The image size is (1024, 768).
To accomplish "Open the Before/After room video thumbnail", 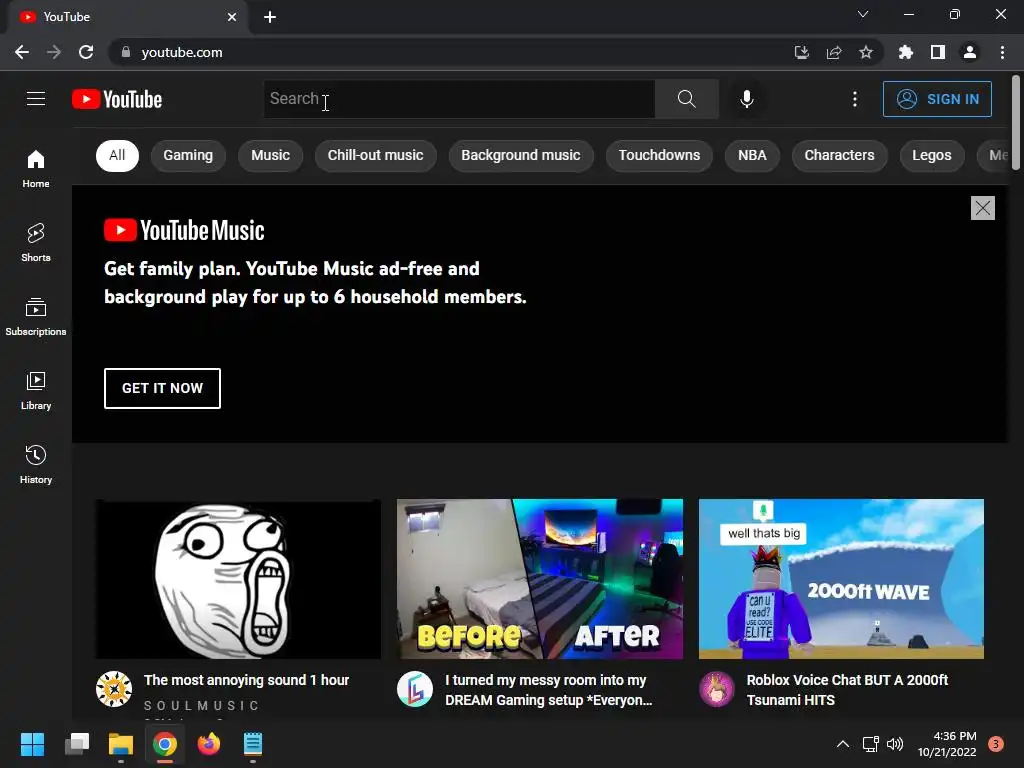I will (x=540, y=579).
